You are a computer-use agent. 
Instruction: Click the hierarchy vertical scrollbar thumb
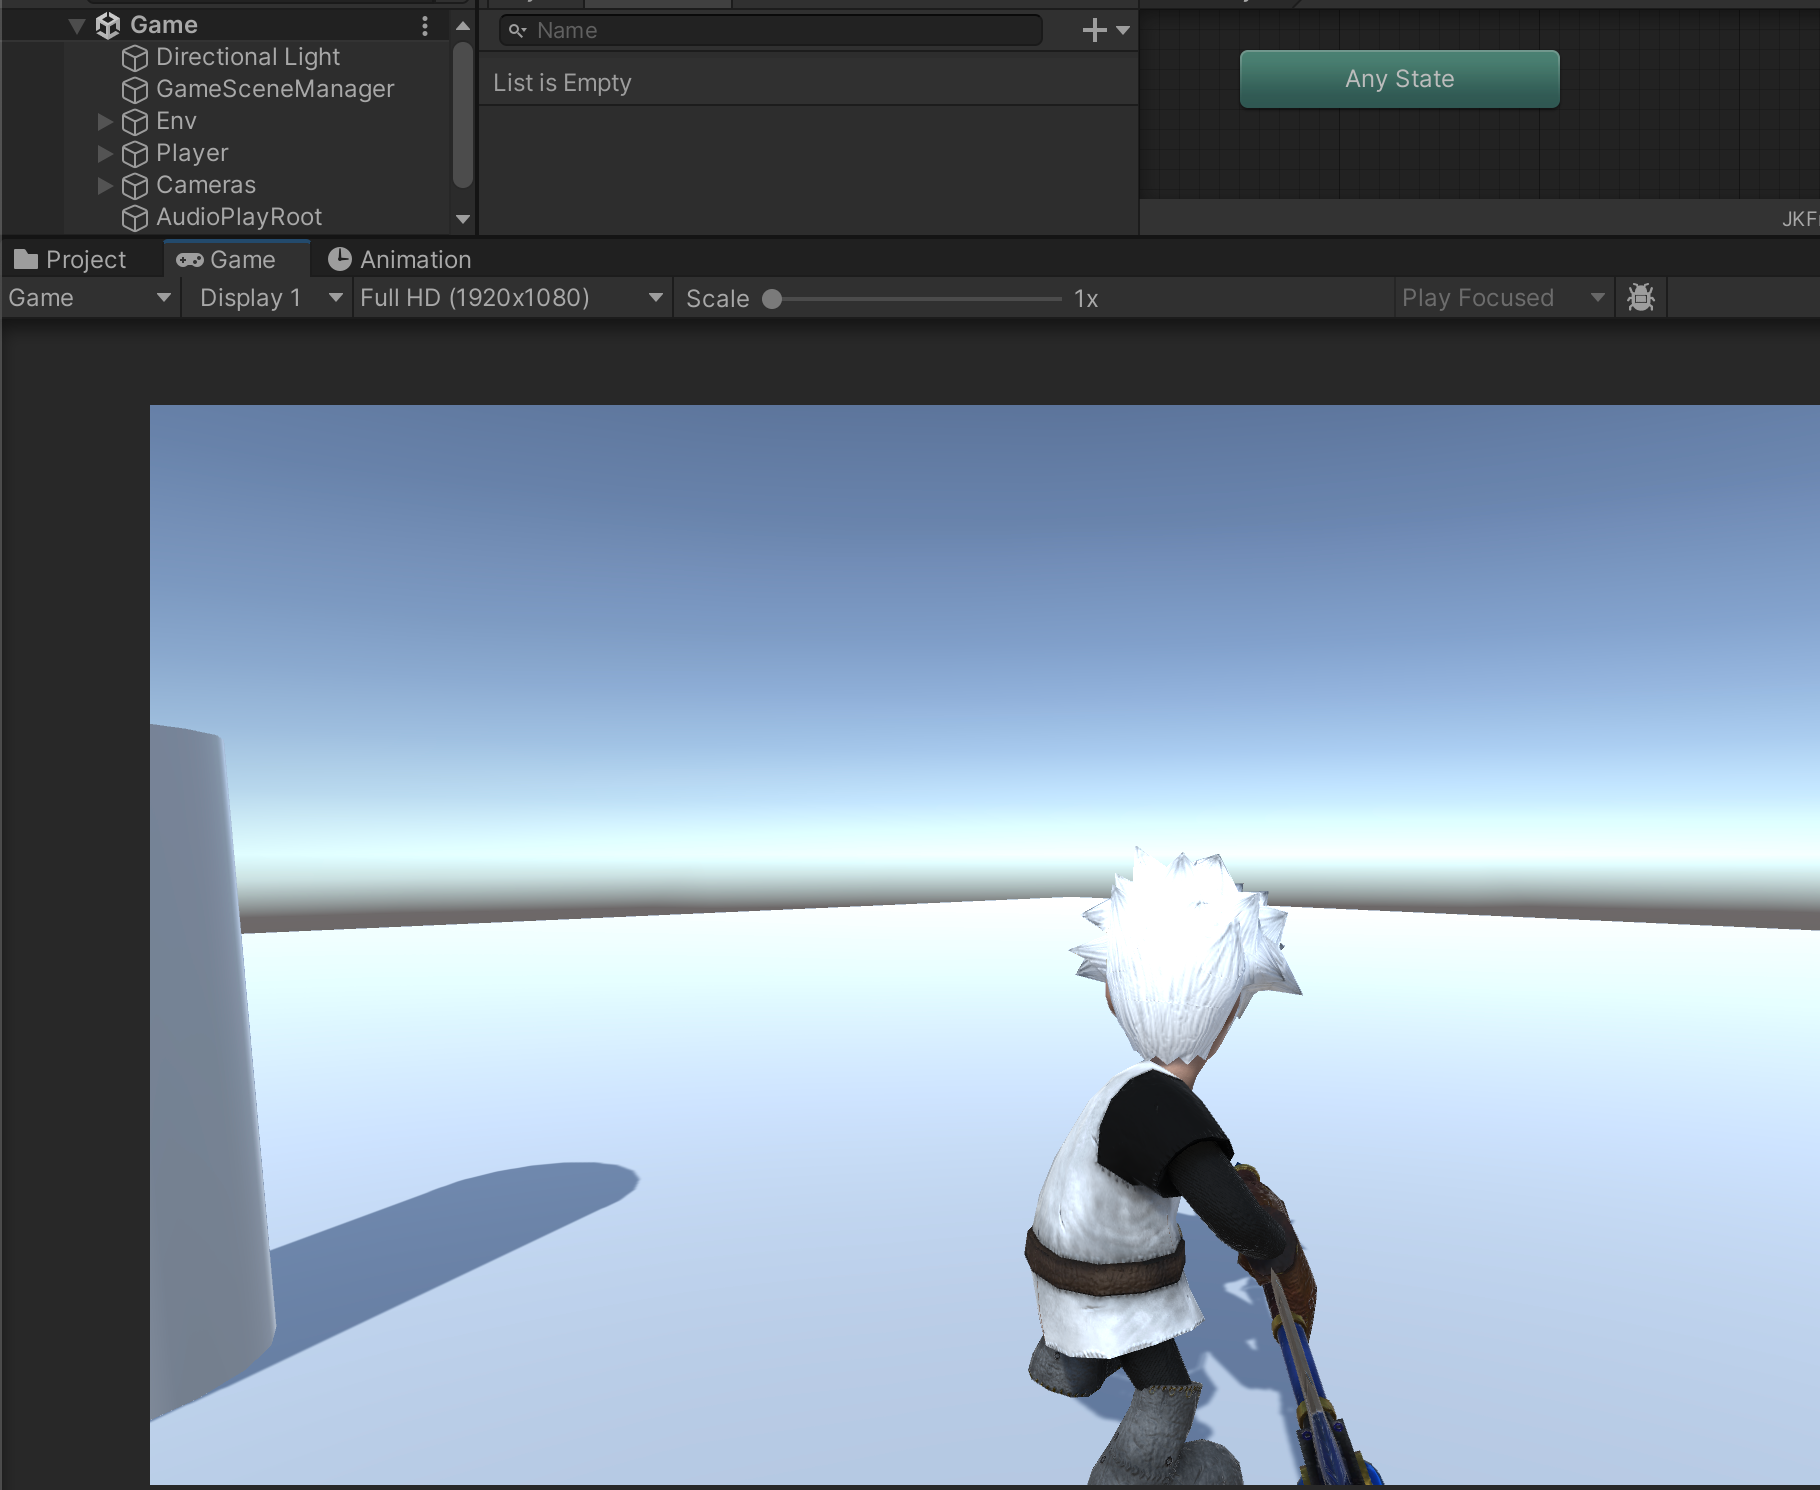pos(462,115)
